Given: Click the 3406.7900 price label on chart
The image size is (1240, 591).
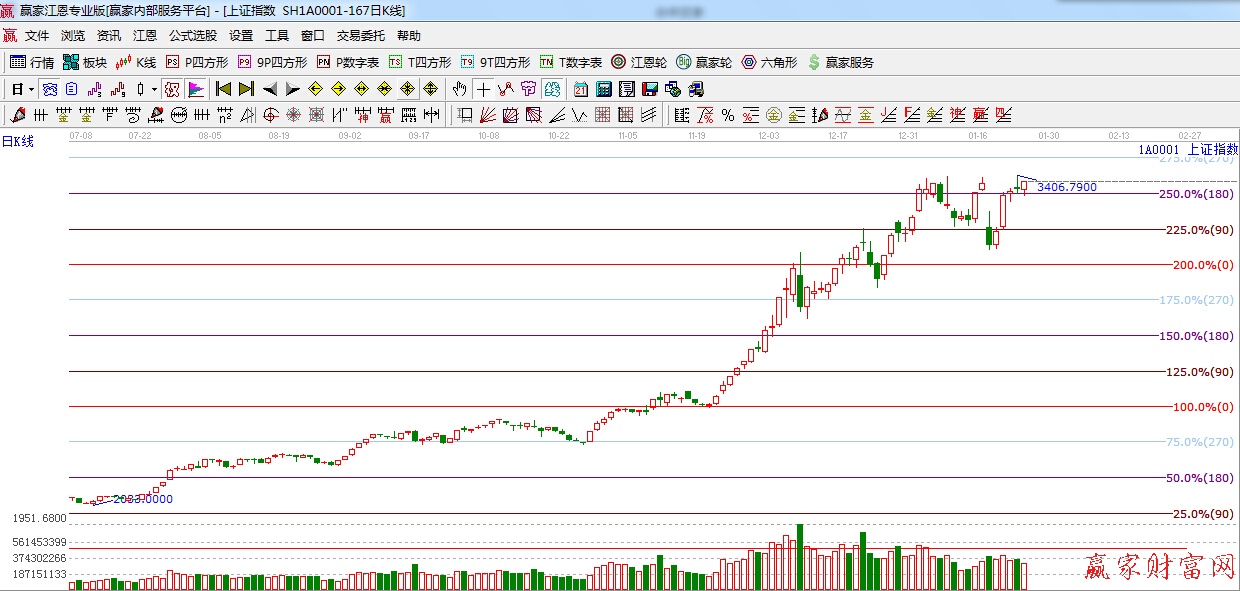Looking at the screenshot, I should [1066, 187].
